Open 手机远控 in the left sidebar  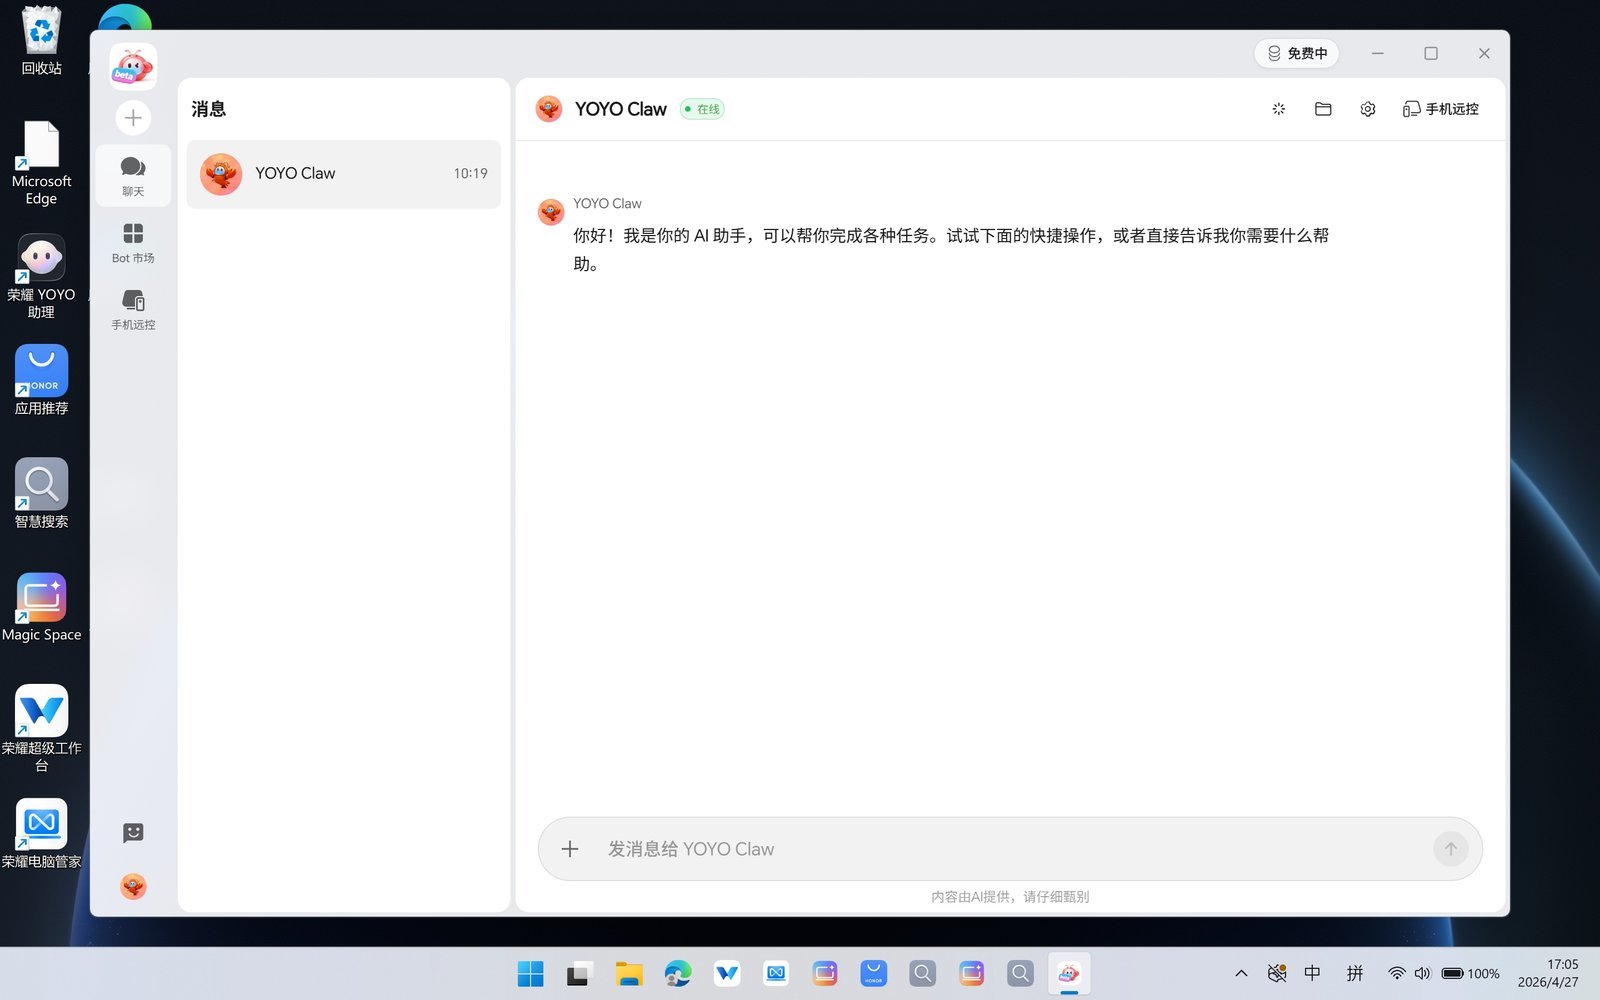133,310
